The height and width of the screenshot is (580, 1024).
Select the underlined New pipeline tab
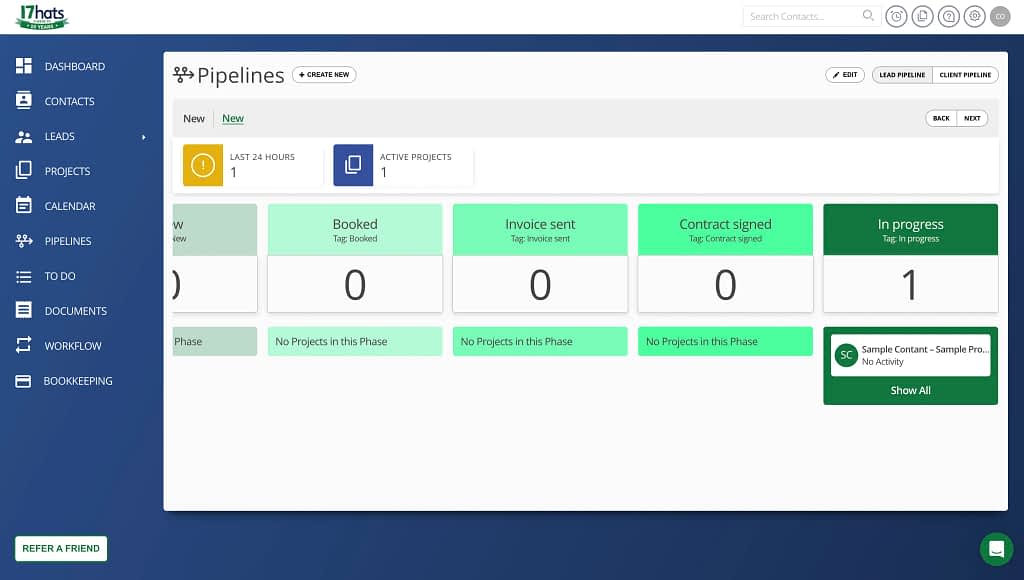coord(232,118)
